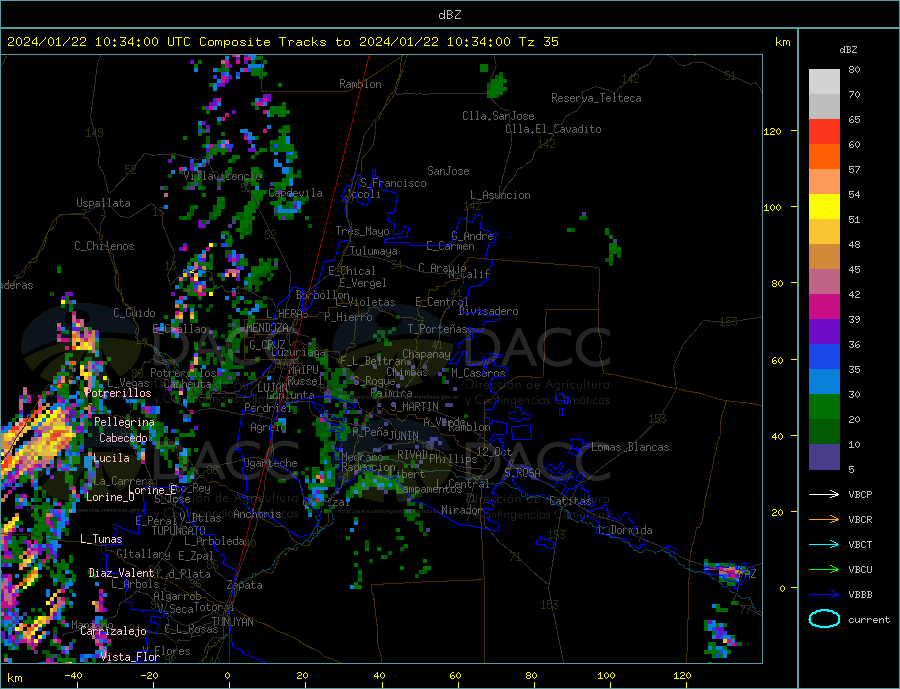Click the Cabecedo map label
Screen dimensions: 900x689
[x=123, y=438]
